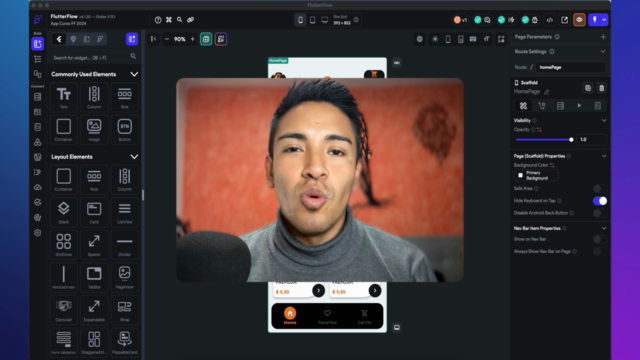Toggle Always Show Nav Bar on Page

click(599, 251)
